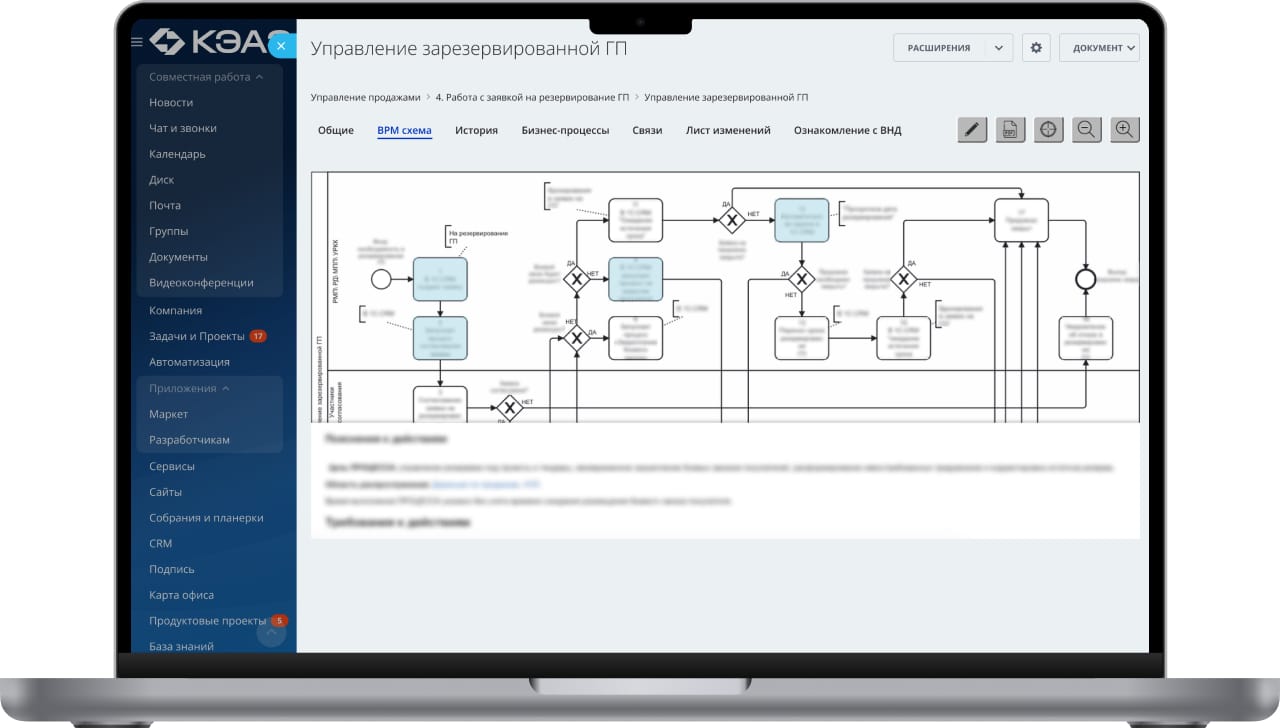
Task: Click the crosshair center-diagram icon
Action: point(1048,130)
